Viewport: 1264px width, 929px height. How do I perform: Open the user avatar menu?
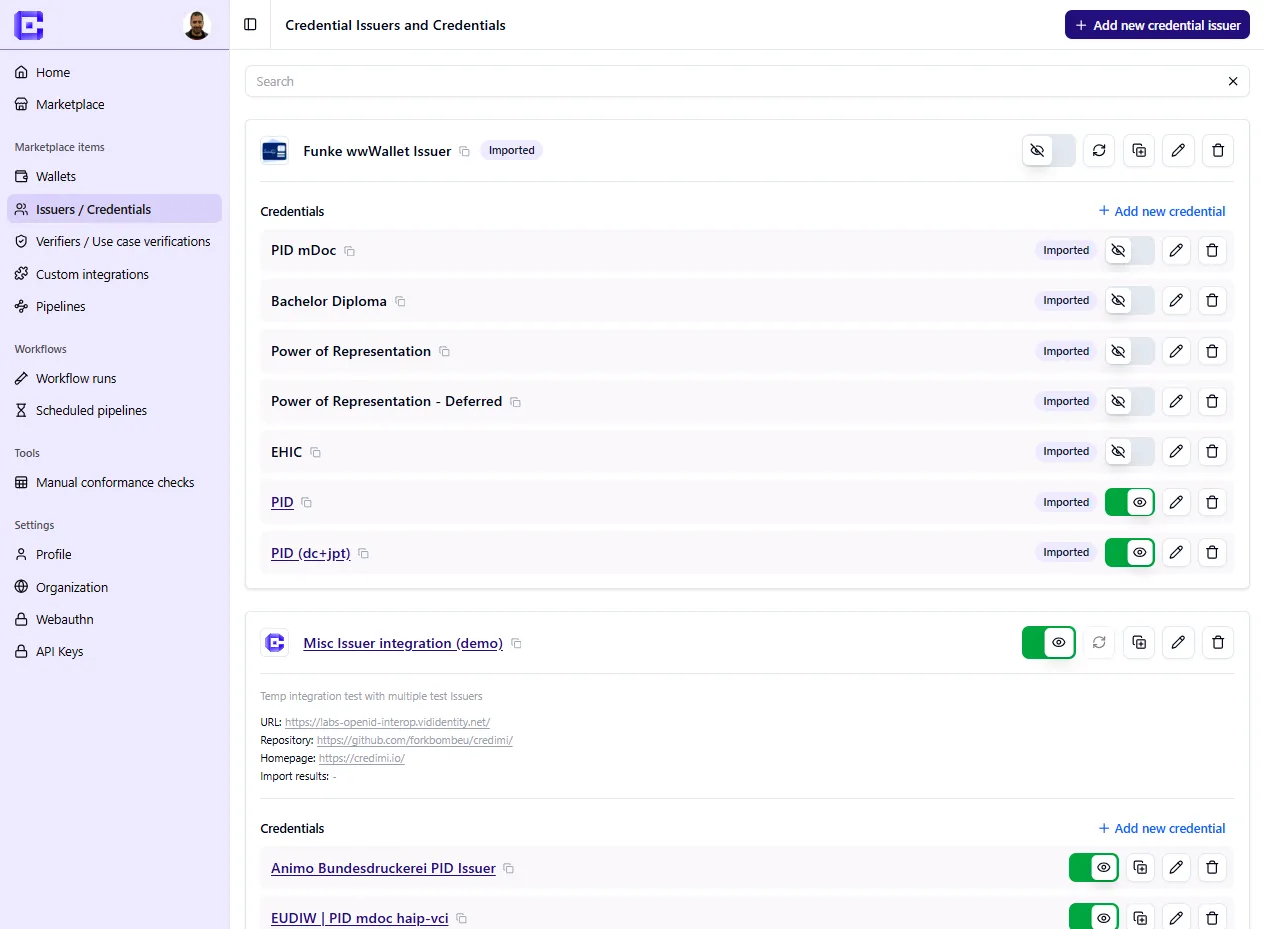(197, 25)
